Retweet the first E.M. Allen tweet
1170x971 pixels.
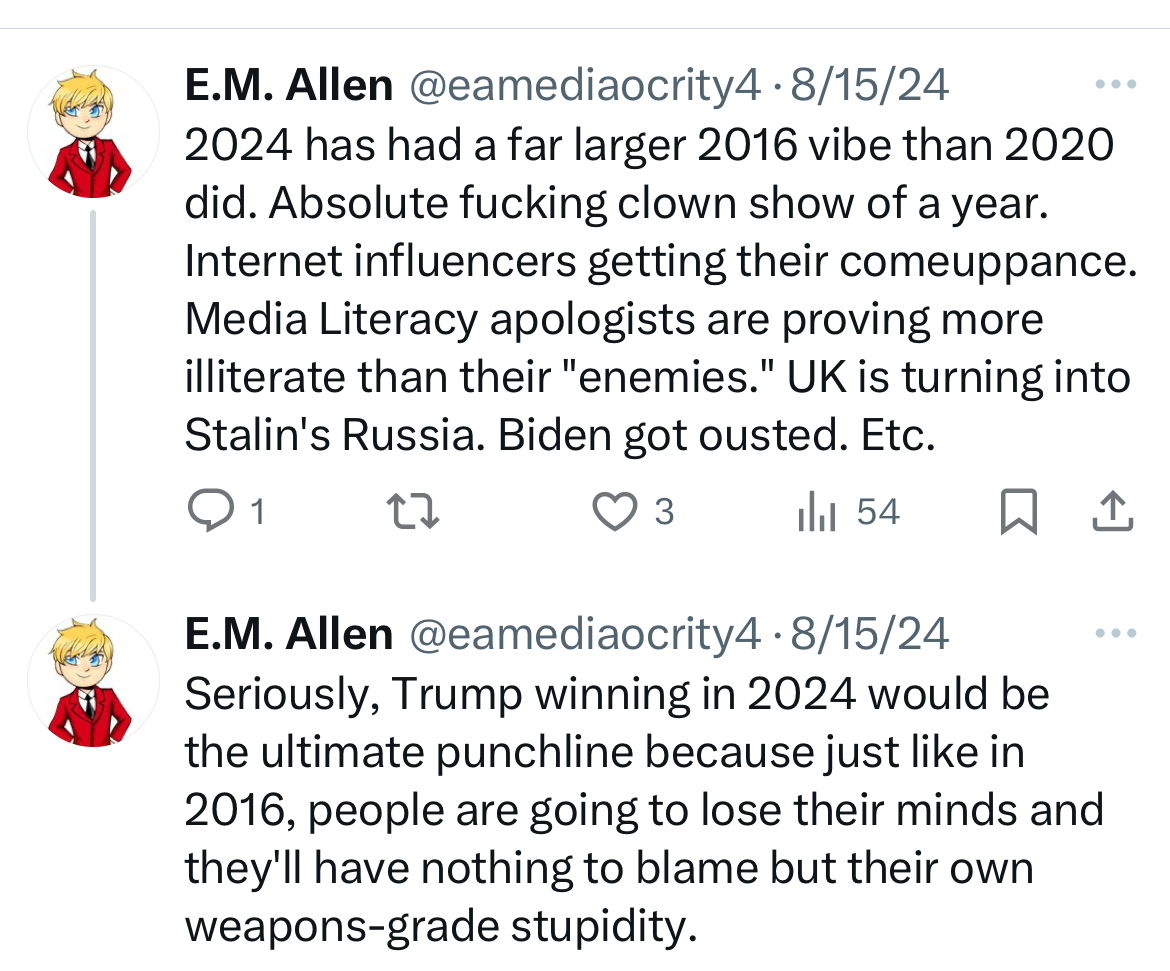[x=413, y=512]
